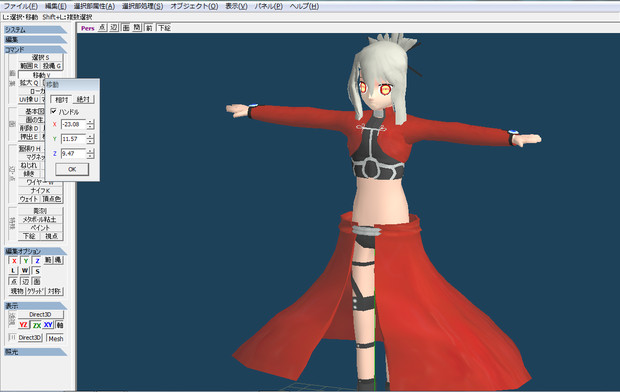The image size is (620, 392).
Task: Toggle 簡 simple display in viewport toolbar
Action: pos(137,28)
